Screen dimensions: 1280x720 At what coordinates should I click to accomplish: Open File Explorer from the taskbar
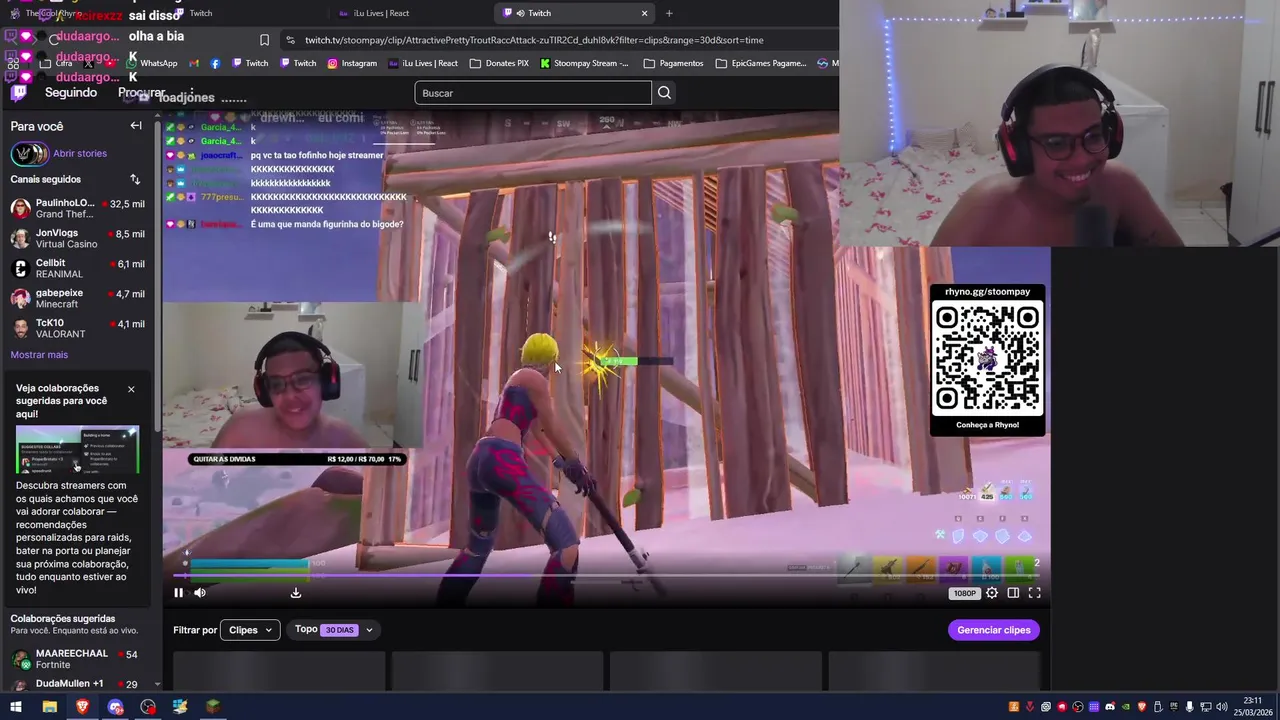coord(49,707)
